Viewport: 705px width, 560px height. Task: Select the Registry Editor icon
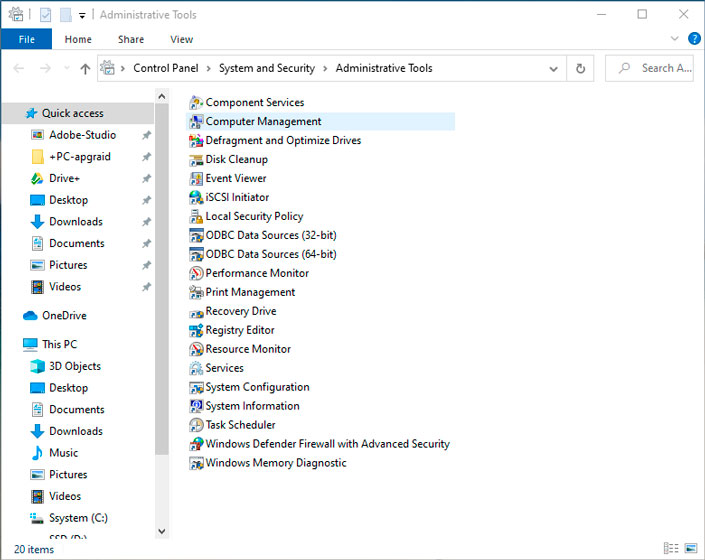[196, 330]
